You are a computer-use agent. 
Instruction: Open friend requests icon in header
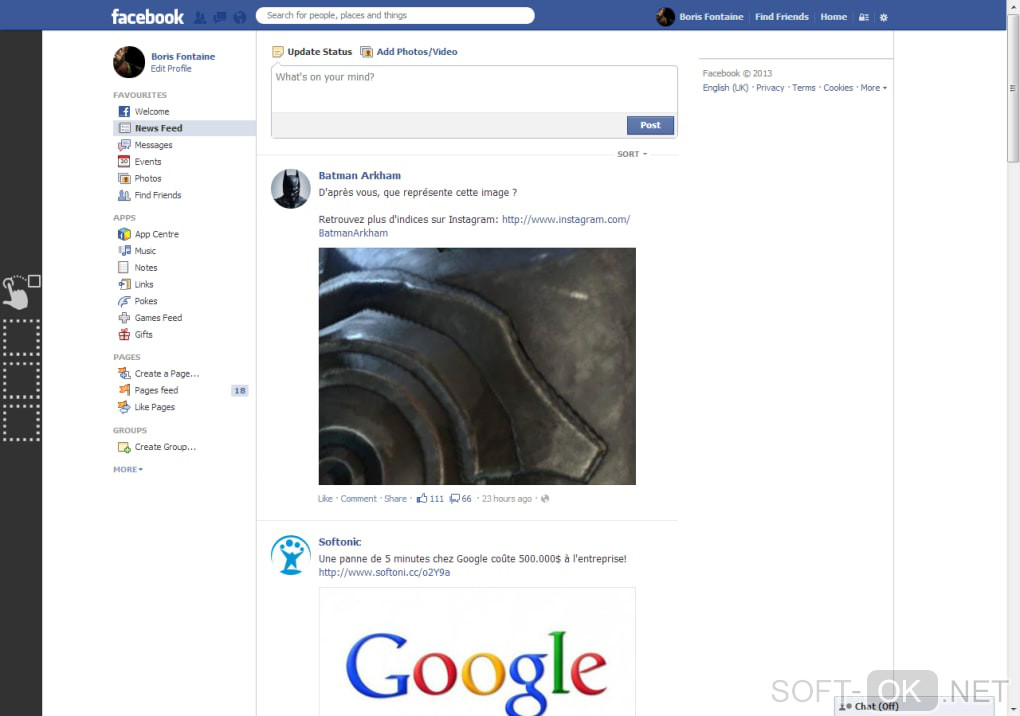click(200, 18)
